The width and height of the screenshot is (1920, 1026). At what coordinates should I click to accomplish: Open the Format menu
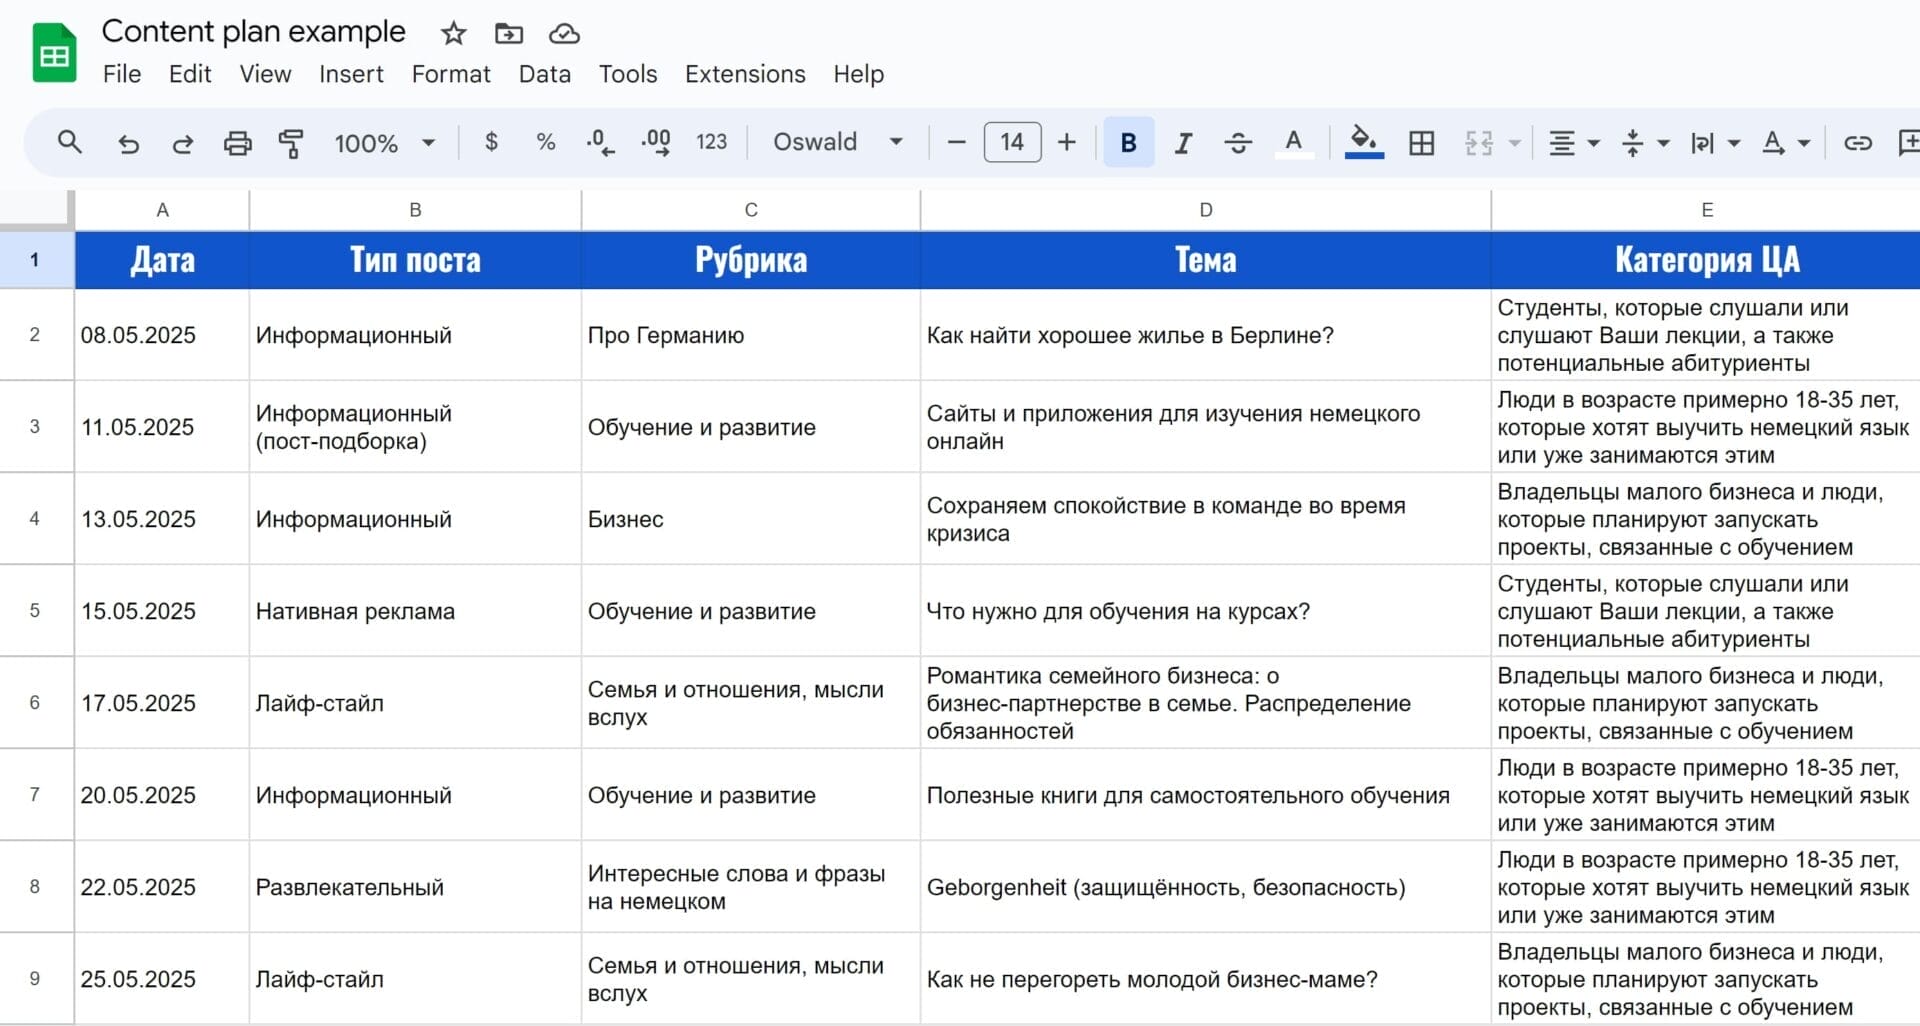point(451,74)
